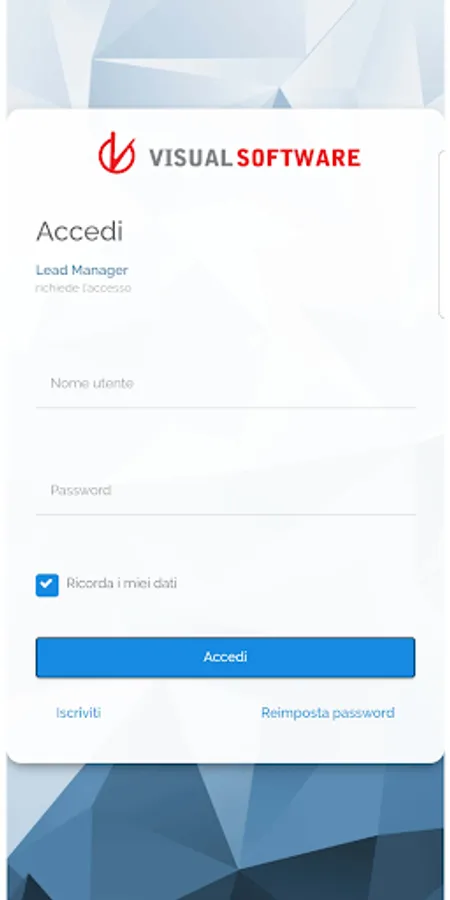Screen dimensions: 450x900
Task: Click the richiede l'accesso subtitle text
Action: [x=83, y=288]
